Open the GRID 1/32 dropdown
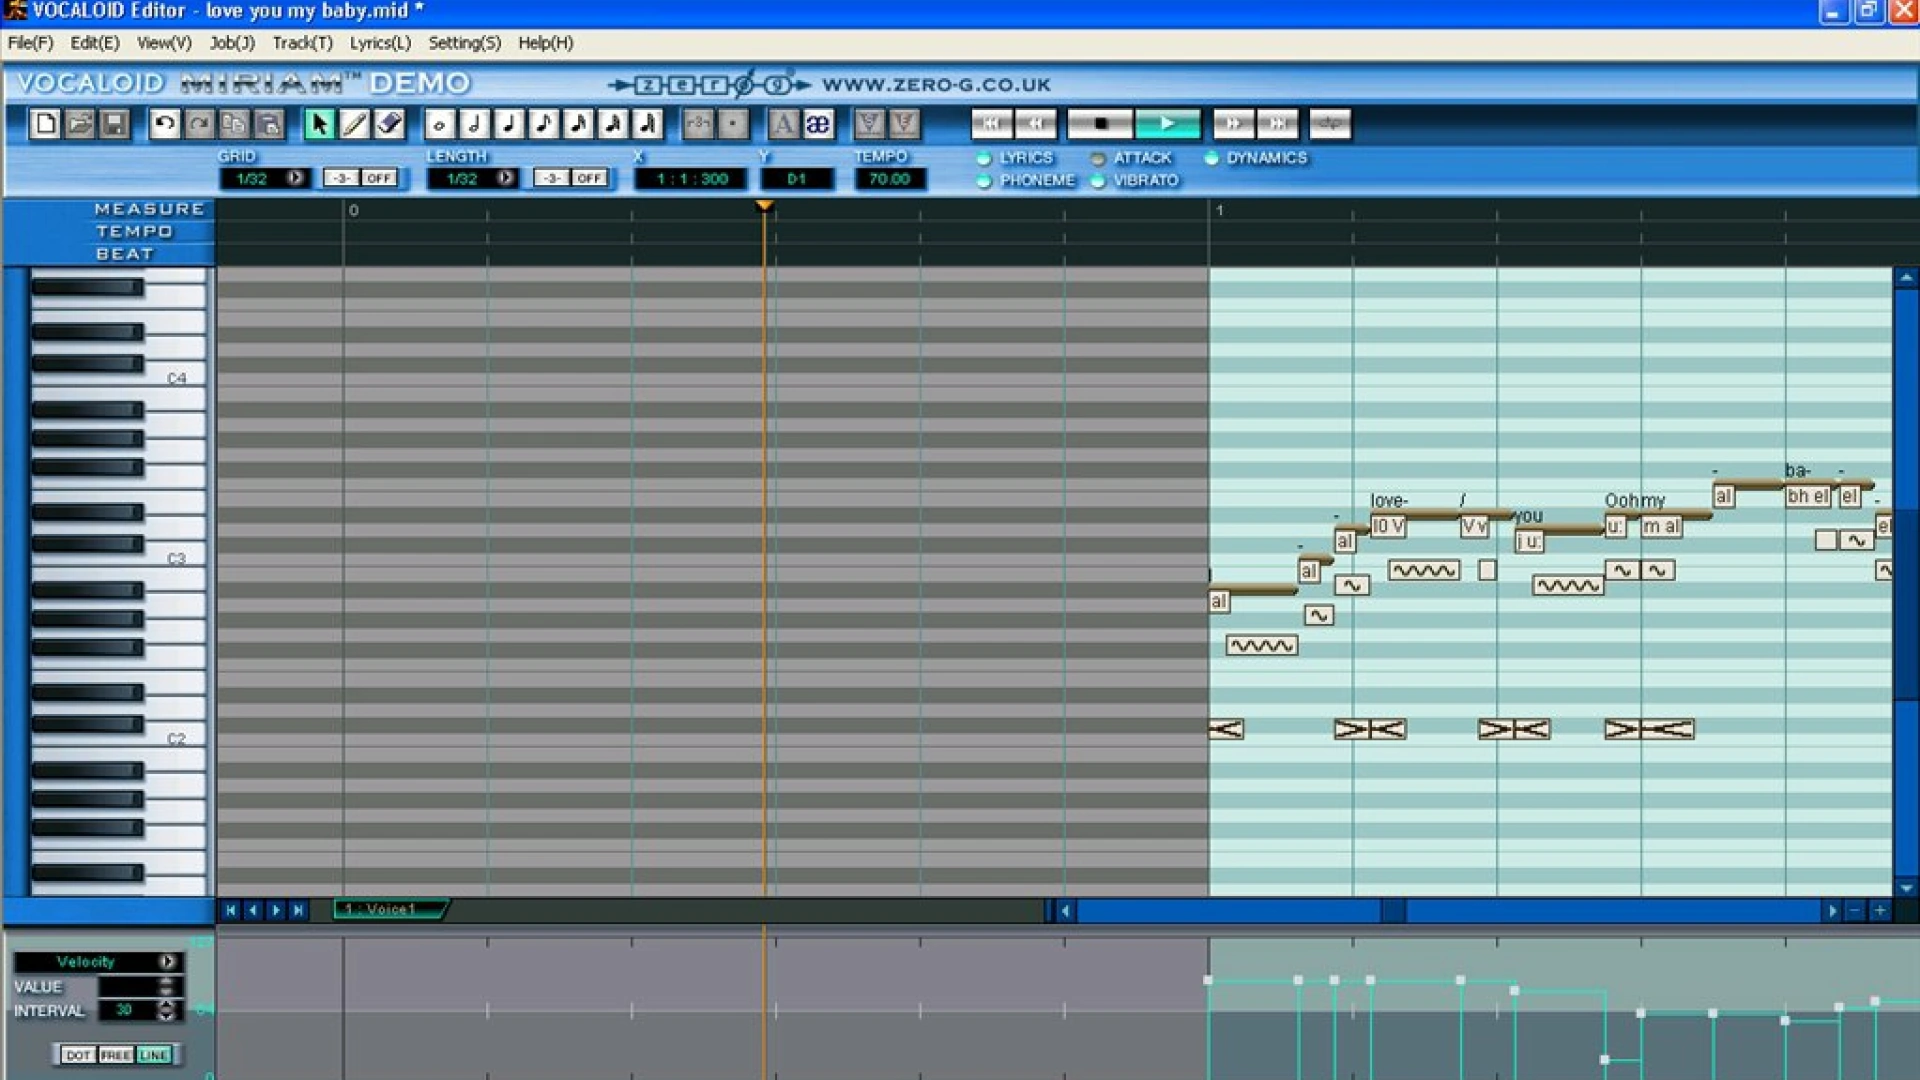The height and width of the screenshot is (1080, 1920). pyautogui.click(x=295, y=178)
